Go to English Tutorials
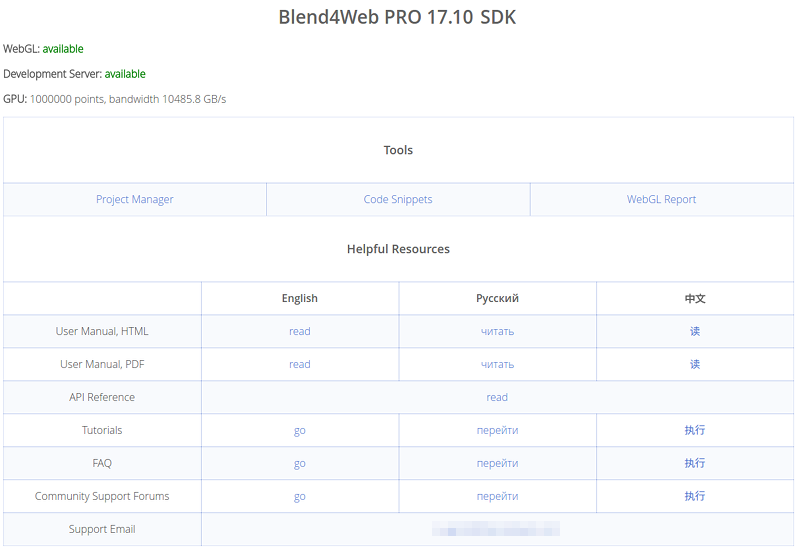800x552 pixels. [300, 430]
